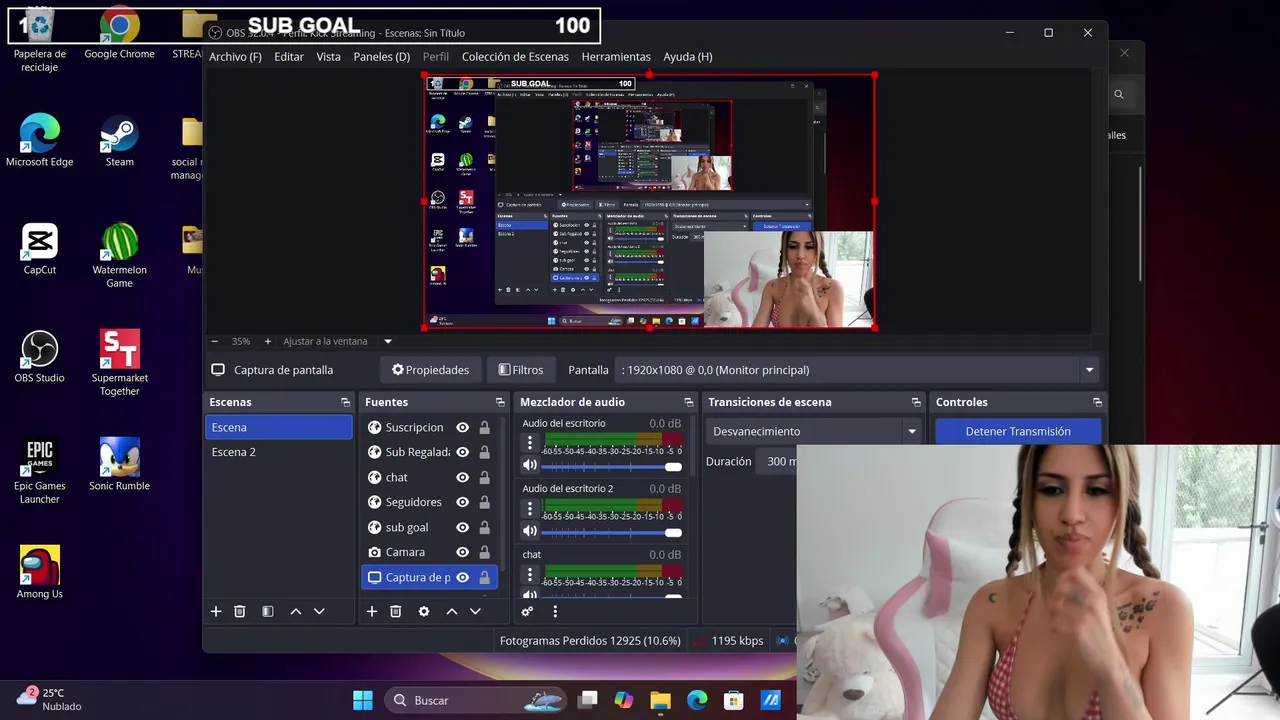
Task: Open Filtros for selected source
Action: pos(521,370)
